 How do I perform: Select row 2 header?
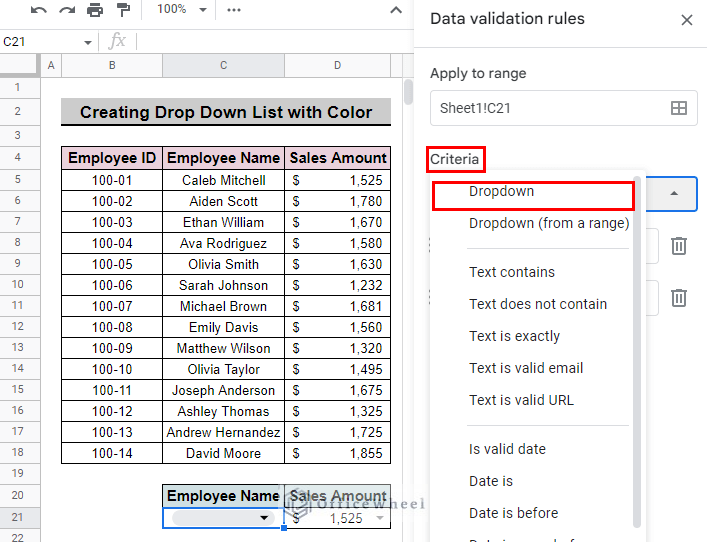[x=18, y=111]
